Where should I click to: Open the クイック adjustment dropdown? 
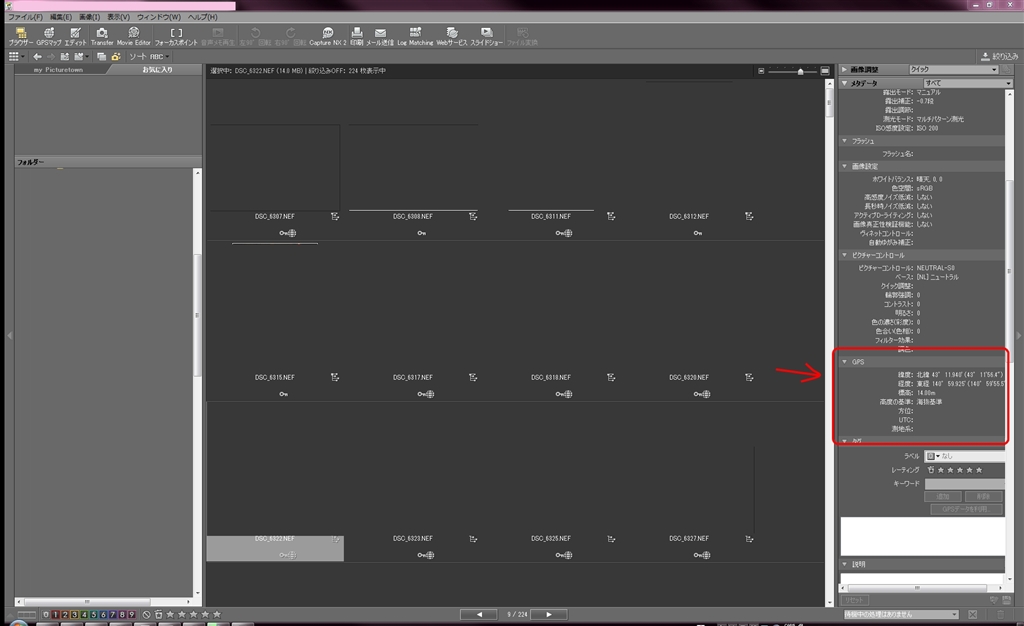point(953,69)
